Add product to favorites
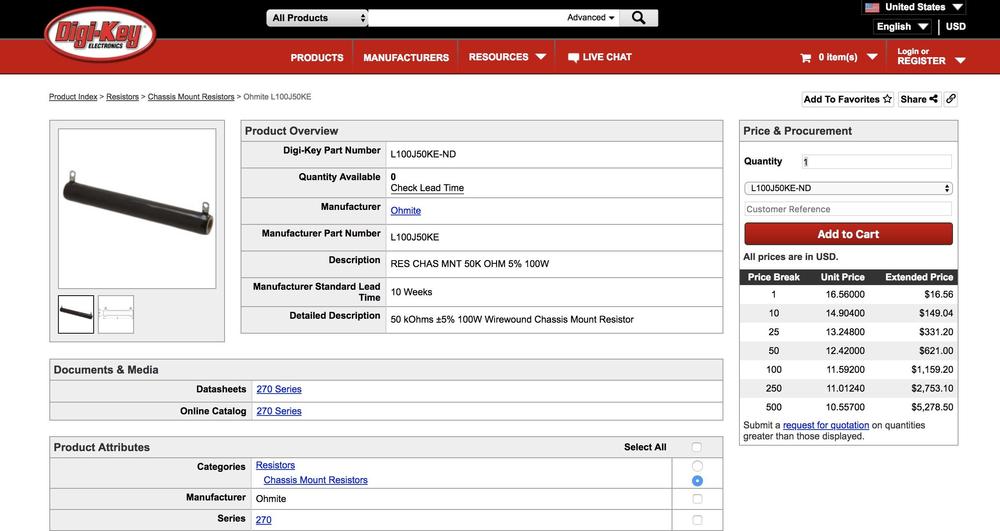 848,99
